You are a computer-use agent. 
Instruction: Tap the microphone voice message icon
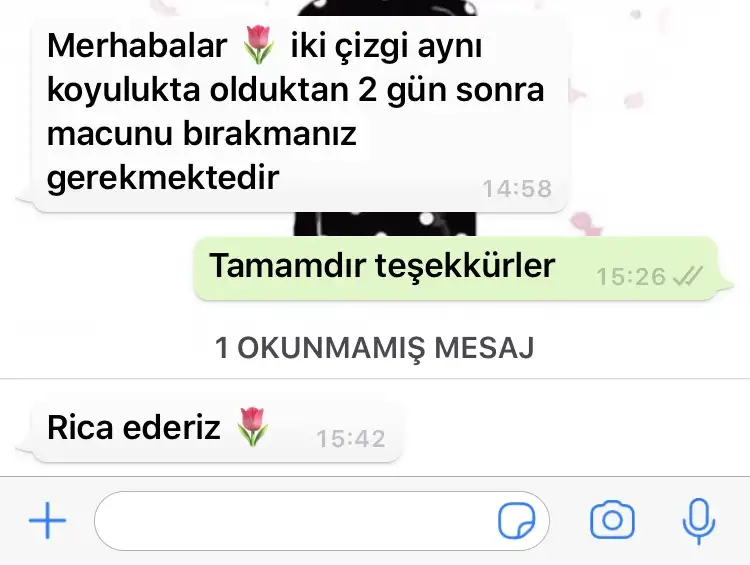click(698, 521)
